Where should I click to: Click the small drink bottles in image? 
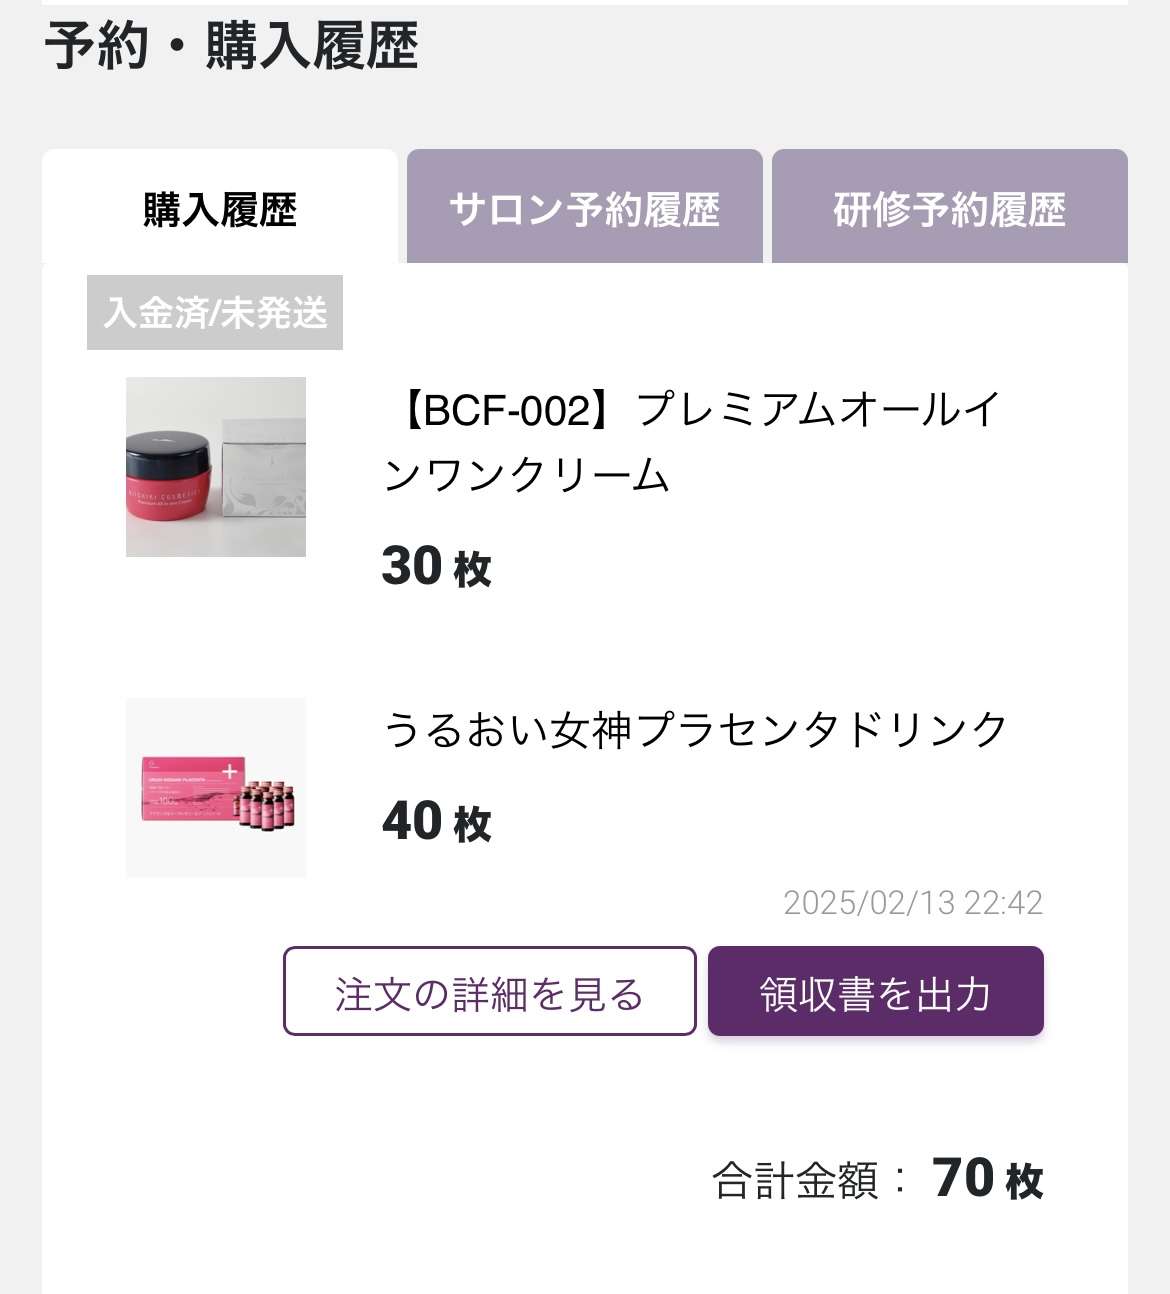(267, 805)
